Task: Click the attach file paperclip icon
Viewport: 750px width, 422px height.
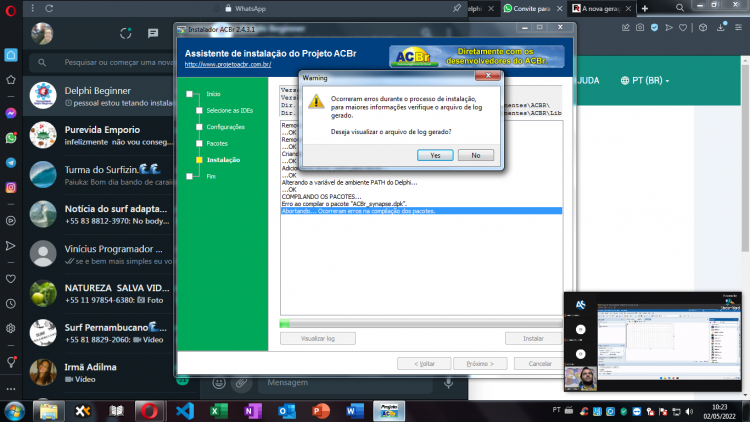Action: click(242, 382)
